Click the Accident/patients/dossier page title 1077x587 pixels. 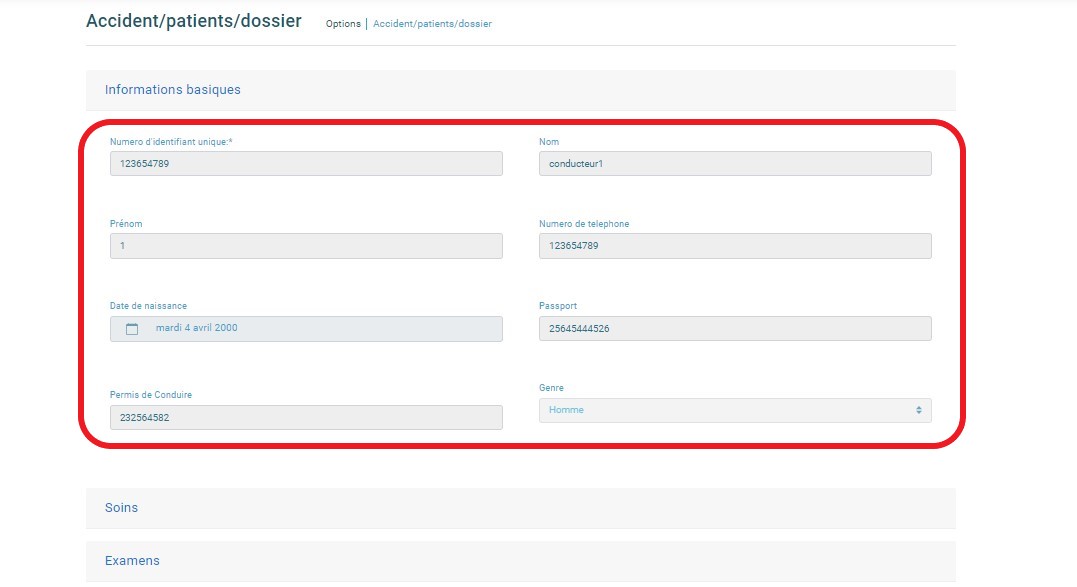point(194,21)
